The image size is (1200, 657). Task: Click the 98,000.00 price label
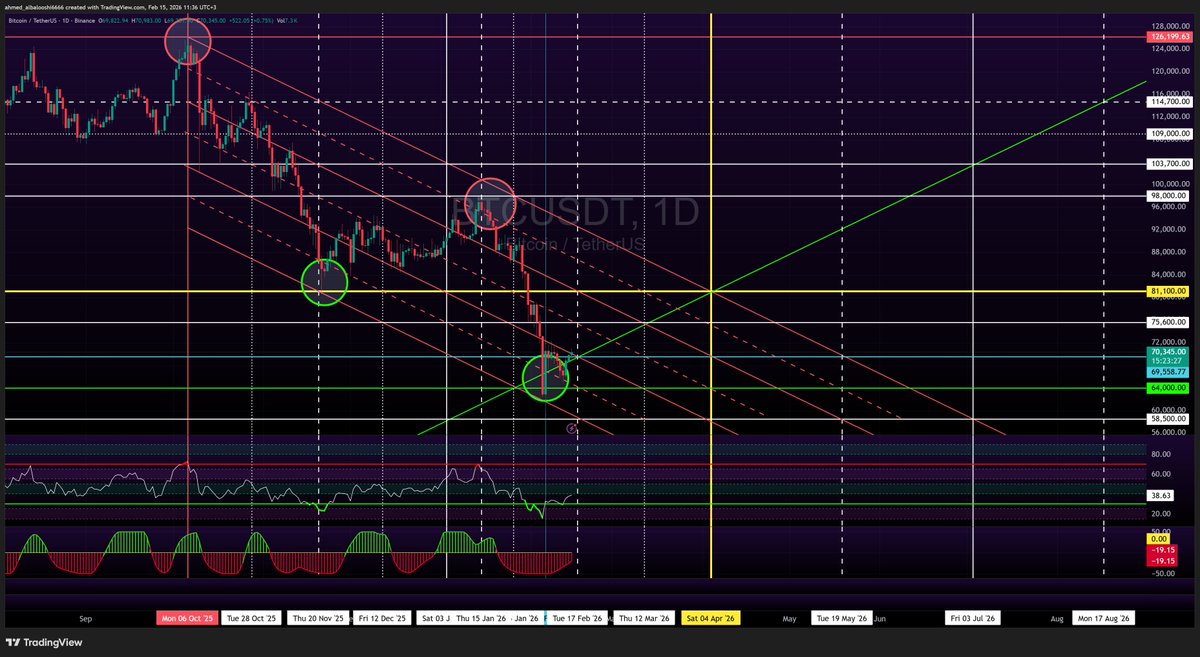tap(1168, 196)
